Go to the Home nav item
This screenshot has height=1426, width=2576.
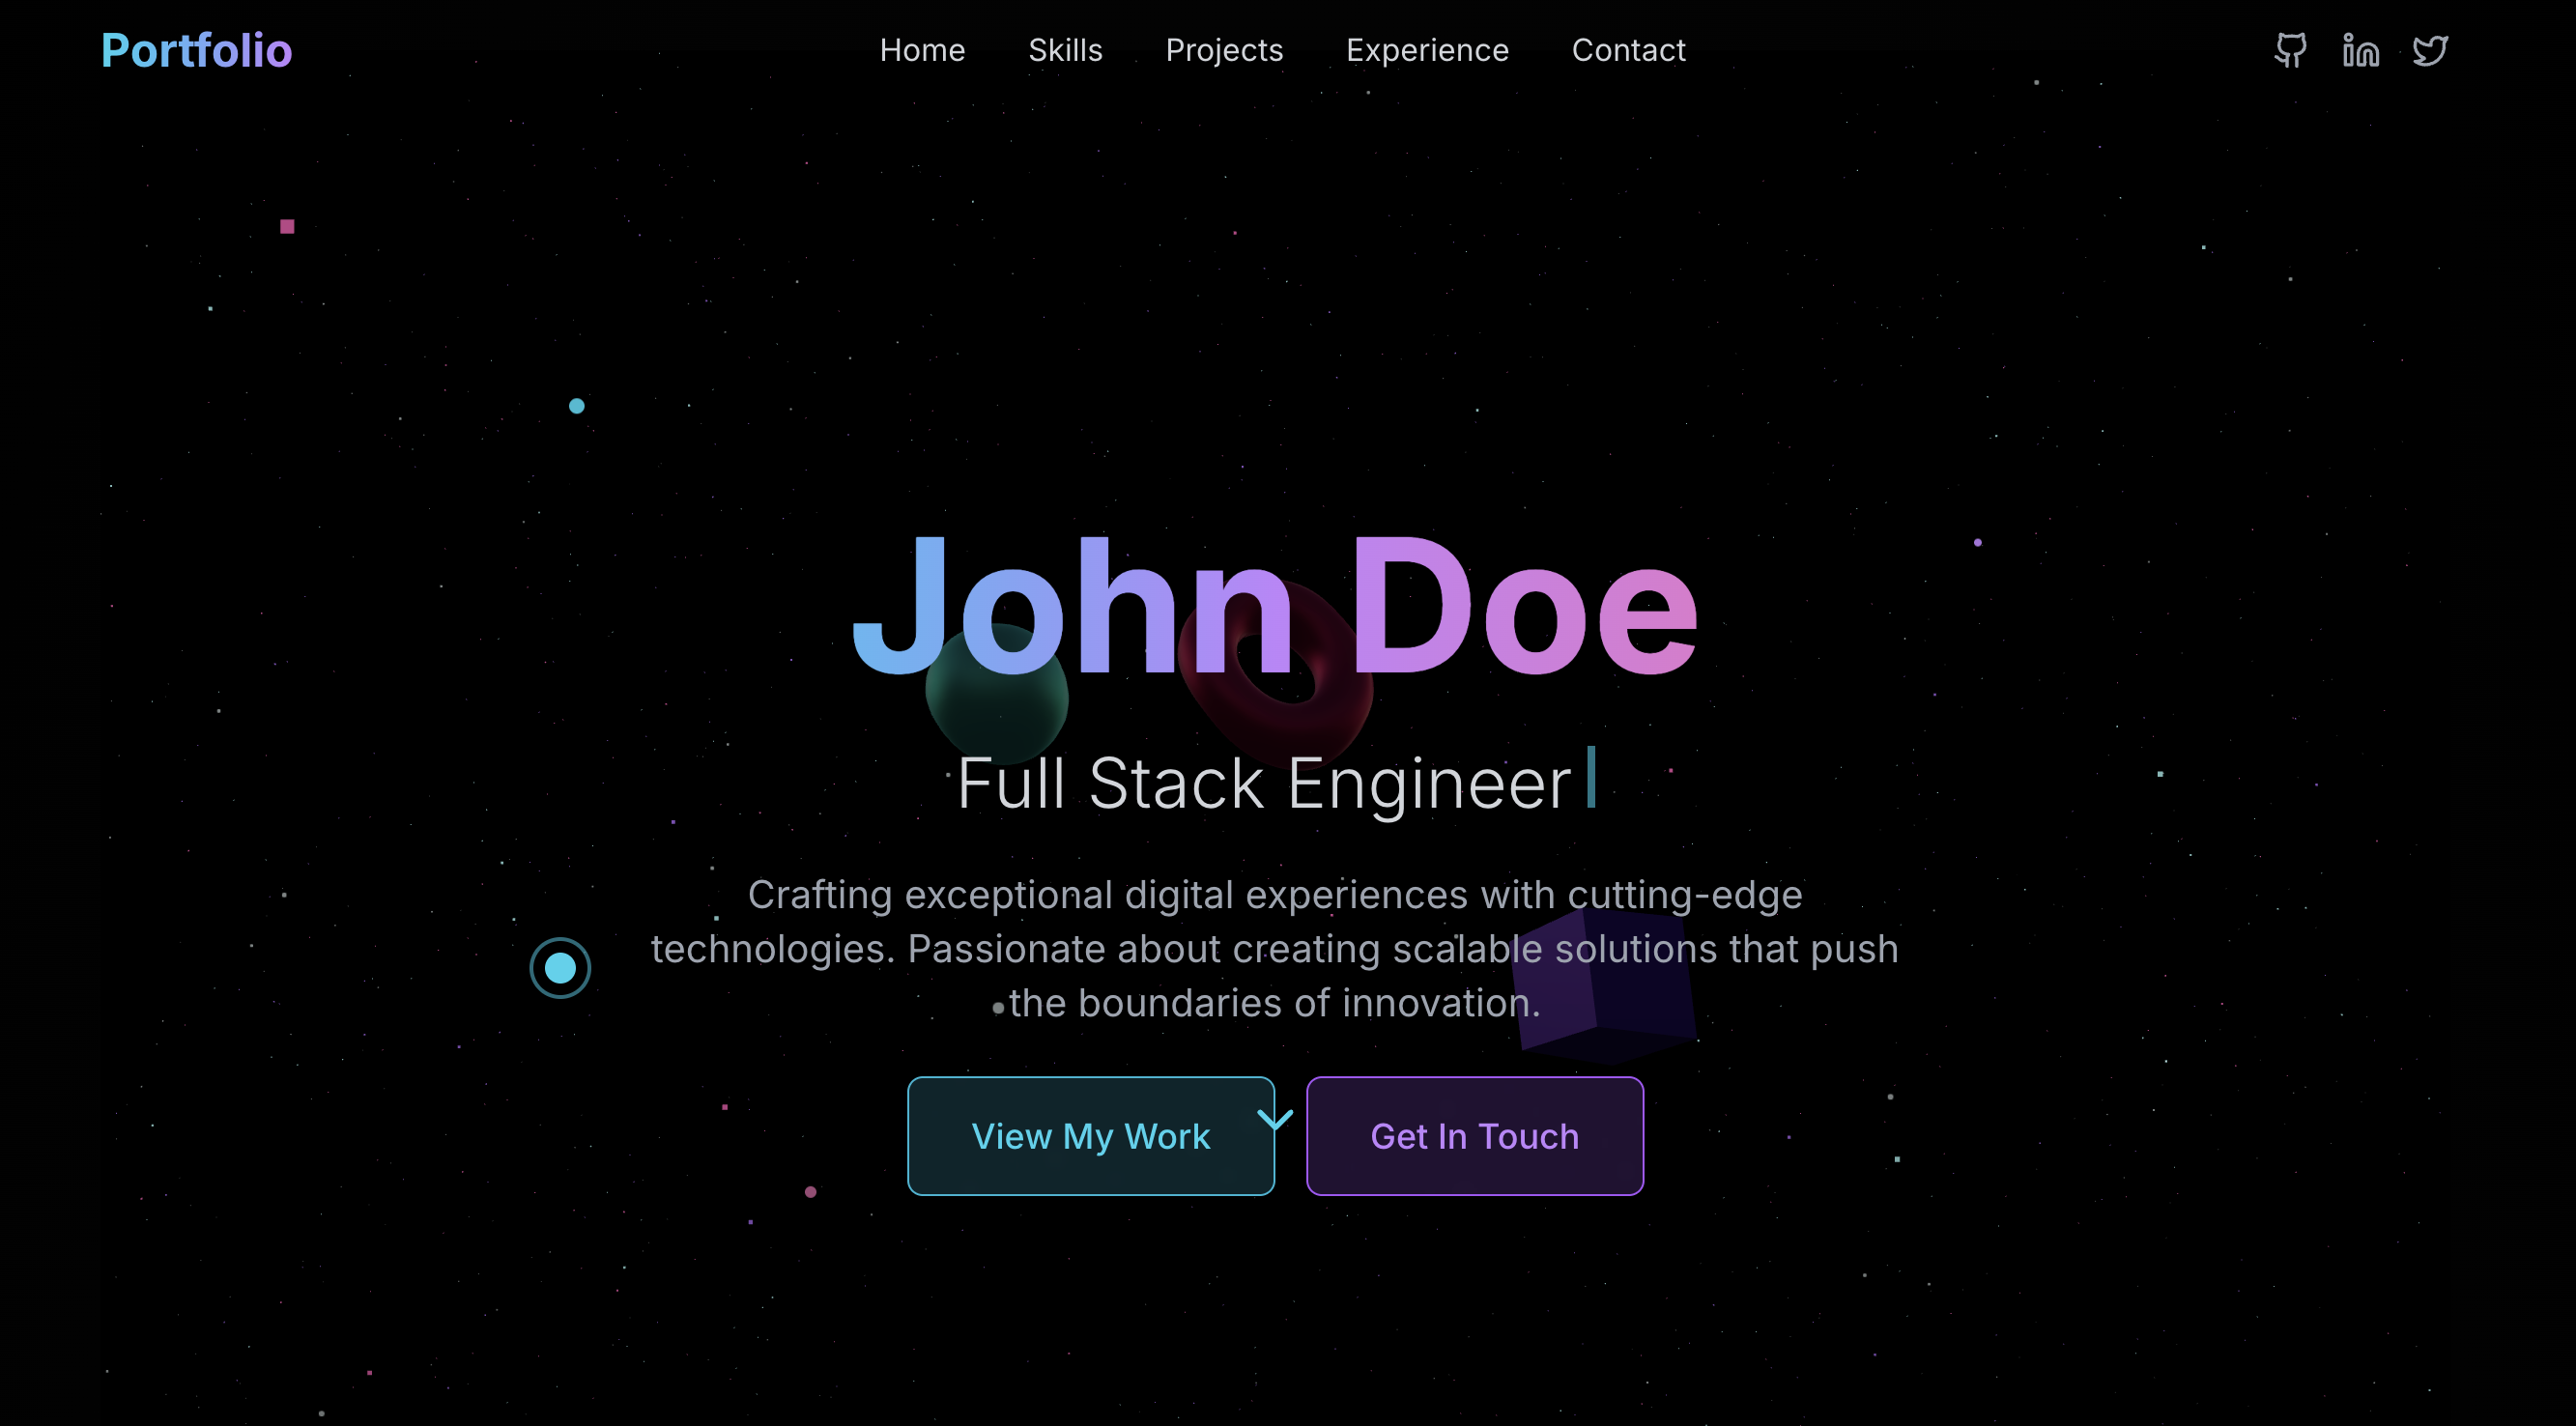(922, 50)
